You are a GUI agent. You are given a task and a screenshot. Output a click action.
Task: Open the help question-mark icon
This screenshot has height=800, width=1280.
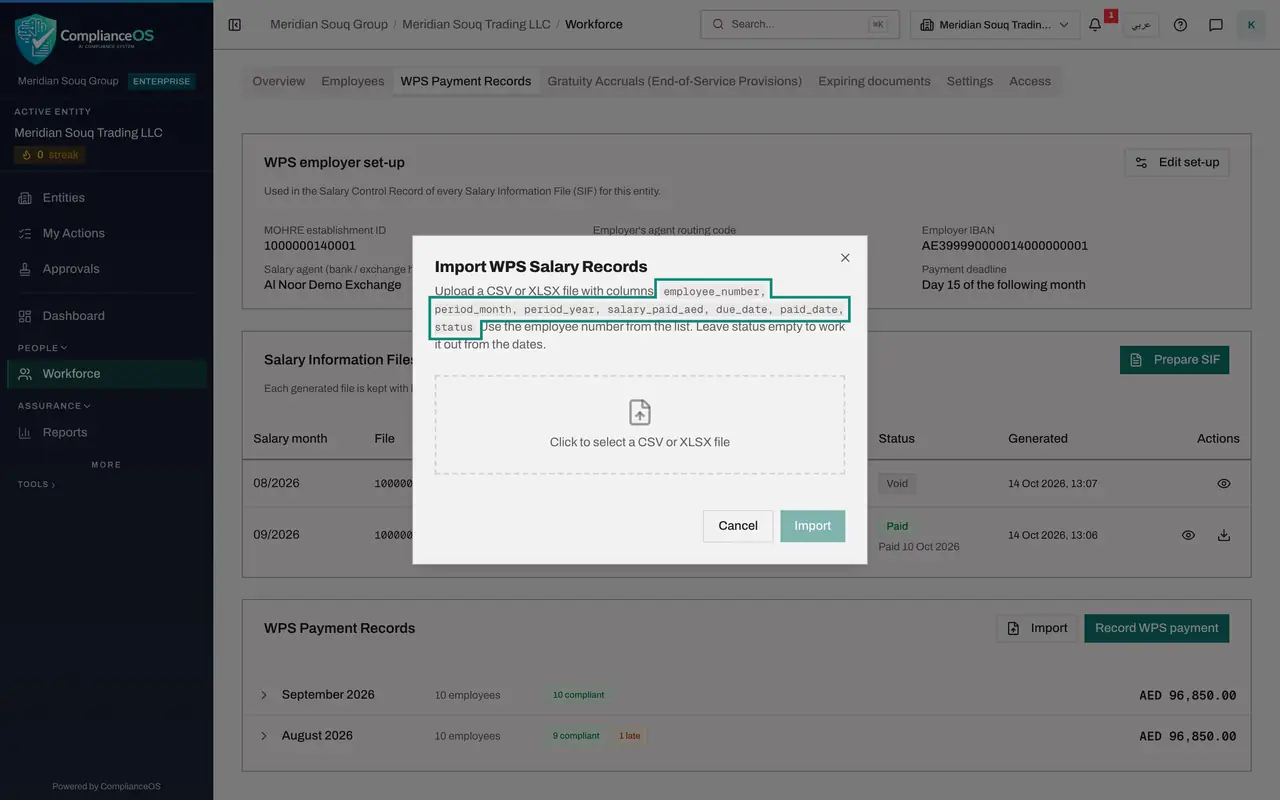[1180, 25]
